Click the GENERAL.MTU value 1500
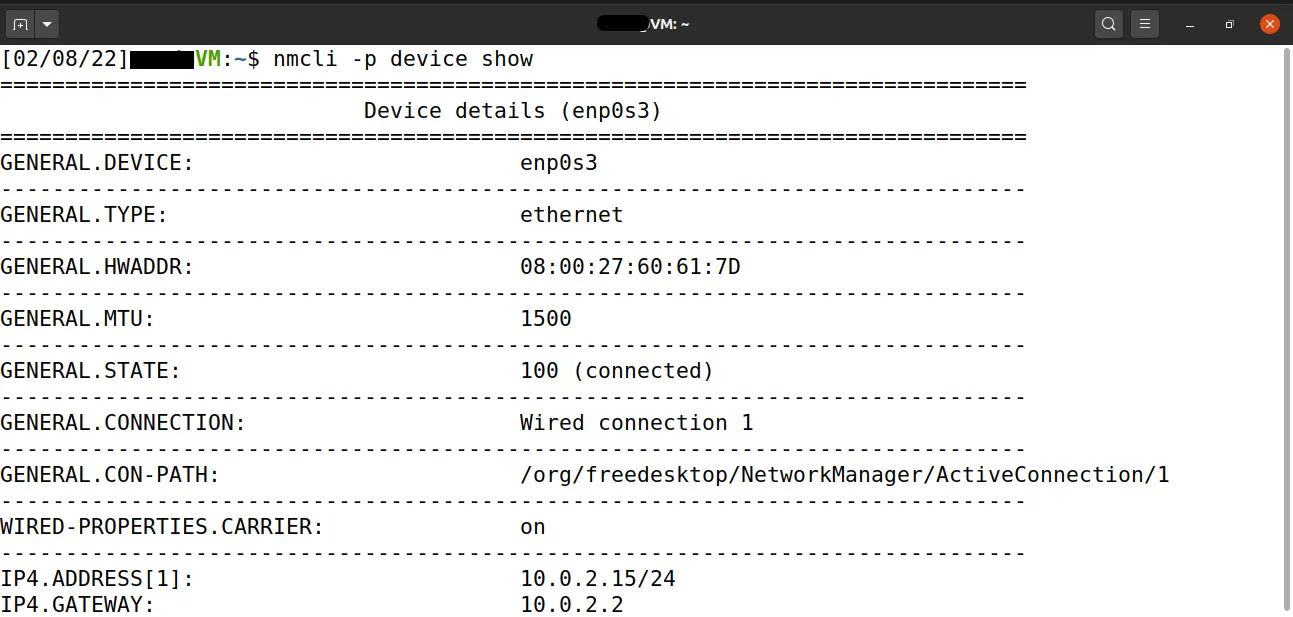 pos(546,319)
